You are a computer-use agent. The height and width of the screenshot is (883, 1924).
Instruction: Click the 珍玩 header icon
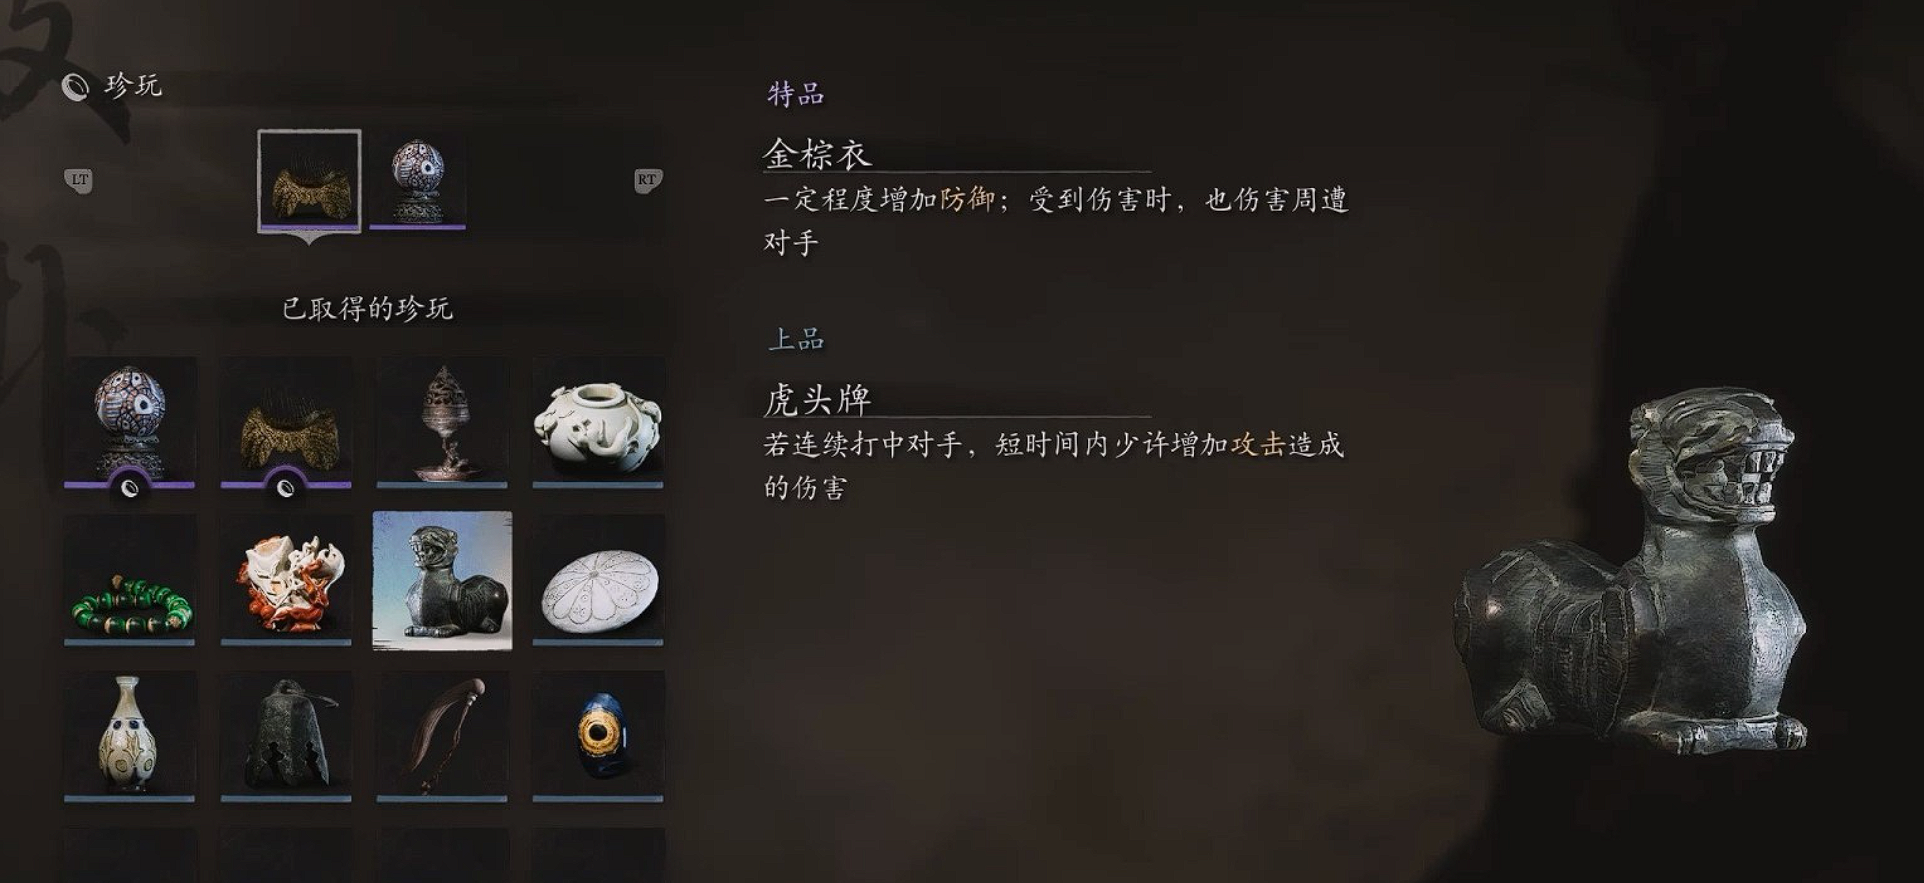click(x=76, y=87)
